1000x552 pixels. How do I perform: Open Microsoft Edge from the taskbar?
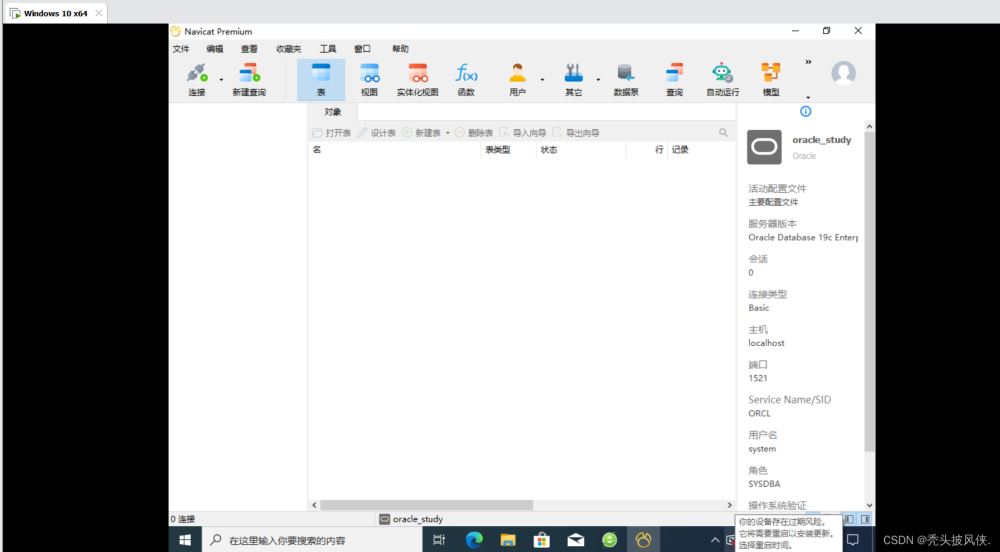tap(474, 540)
